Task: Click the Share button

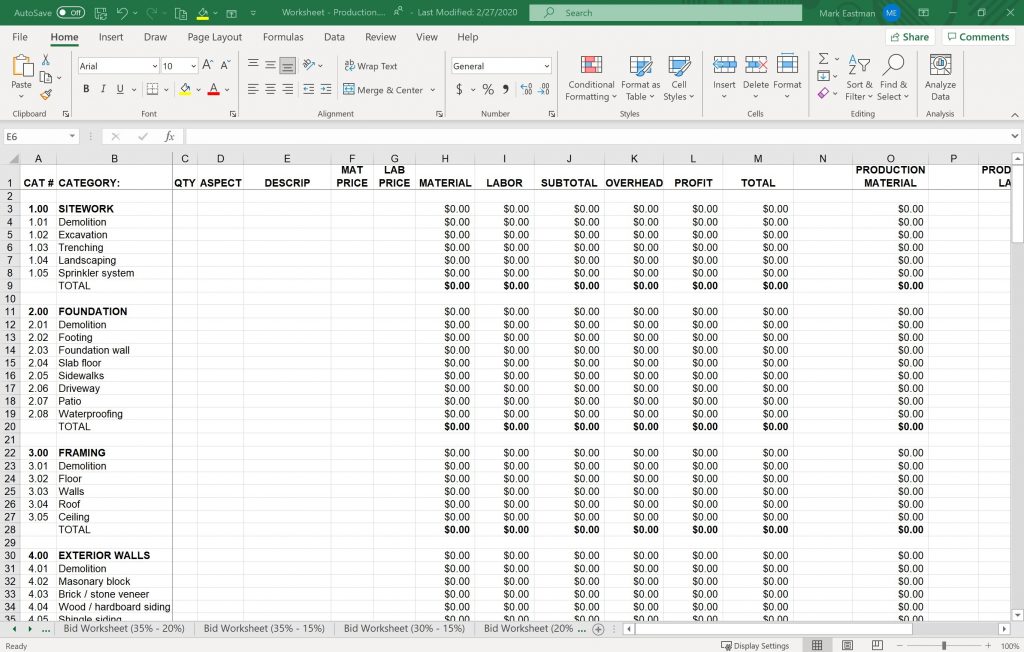Action: click(x=908, y=37)
